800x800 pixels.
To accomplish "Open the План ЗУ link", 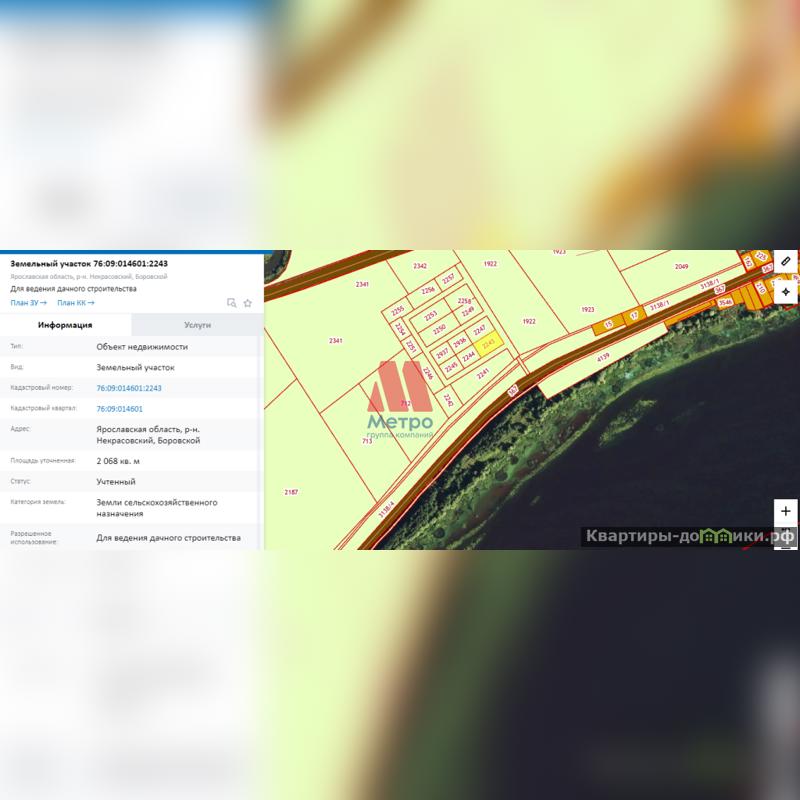I will (x=28, y=302).
